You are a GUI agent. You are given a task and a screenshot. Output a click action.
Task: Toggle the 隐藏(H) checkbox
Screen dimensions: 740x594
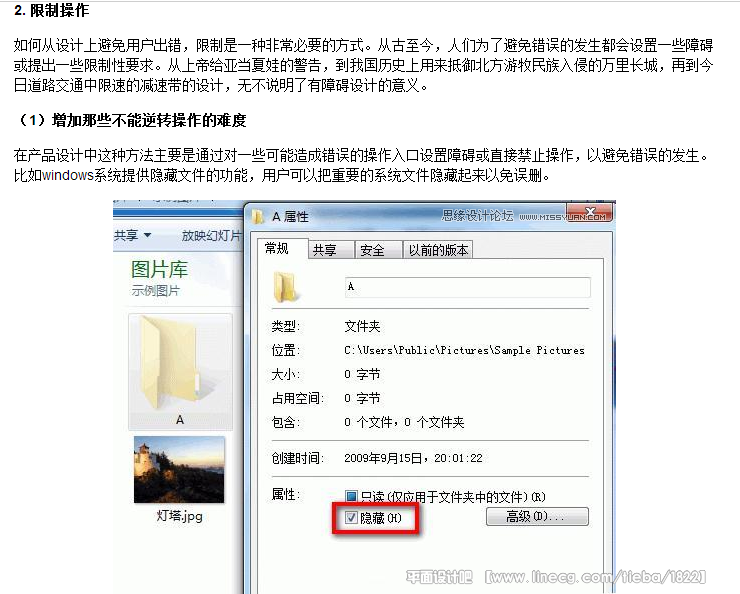(x=351, y=518)
